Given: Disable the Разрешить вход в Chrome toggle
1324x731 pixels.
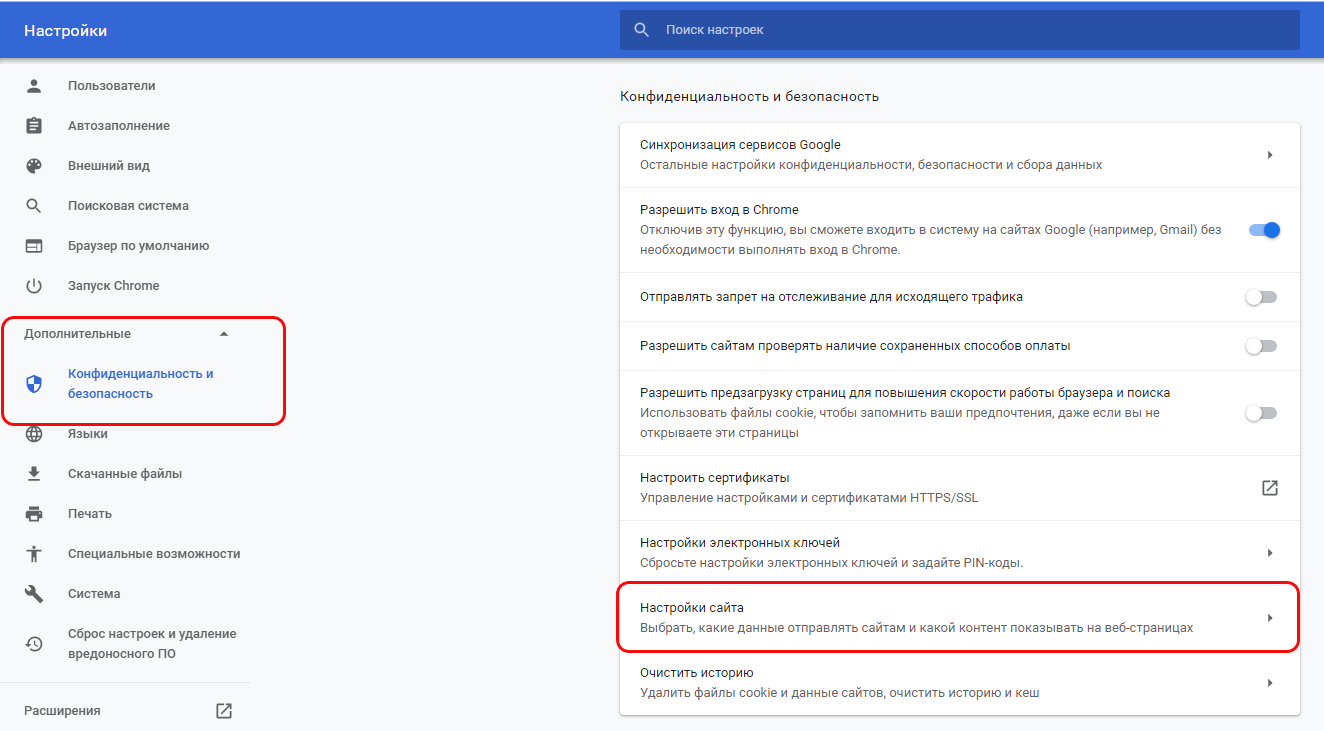Looking at the screenshot, I should pos(1263,230).
